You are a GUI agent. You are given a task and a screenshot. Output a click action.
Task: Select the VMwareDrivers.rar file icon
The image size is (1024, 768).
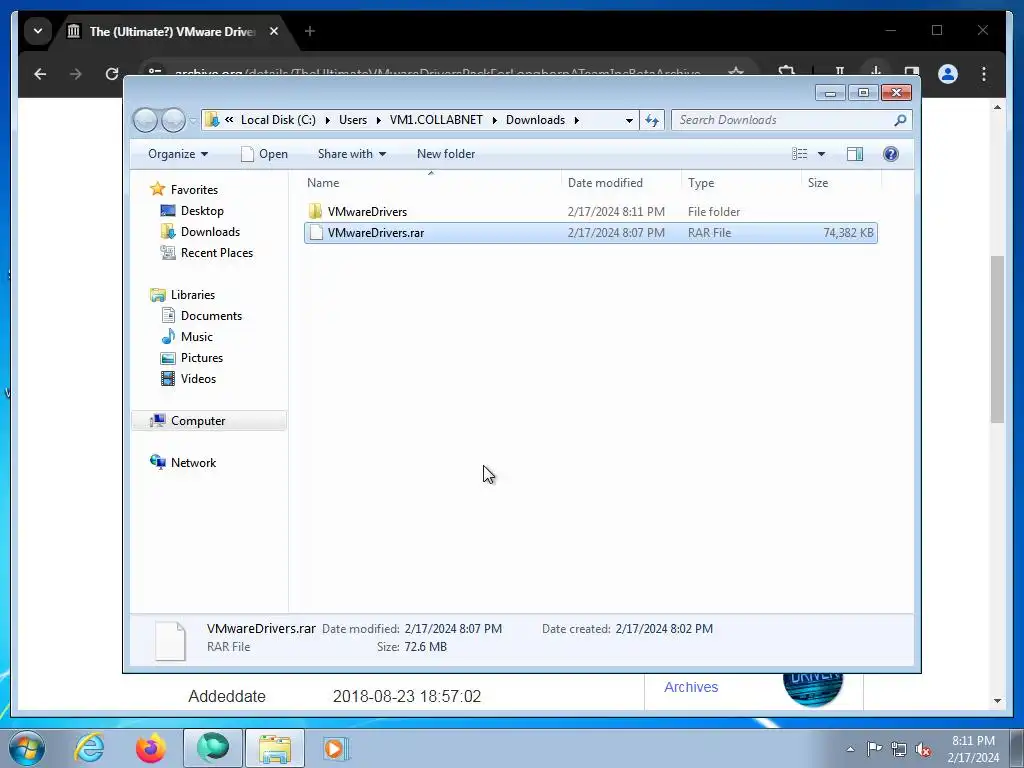pos(316,232)
